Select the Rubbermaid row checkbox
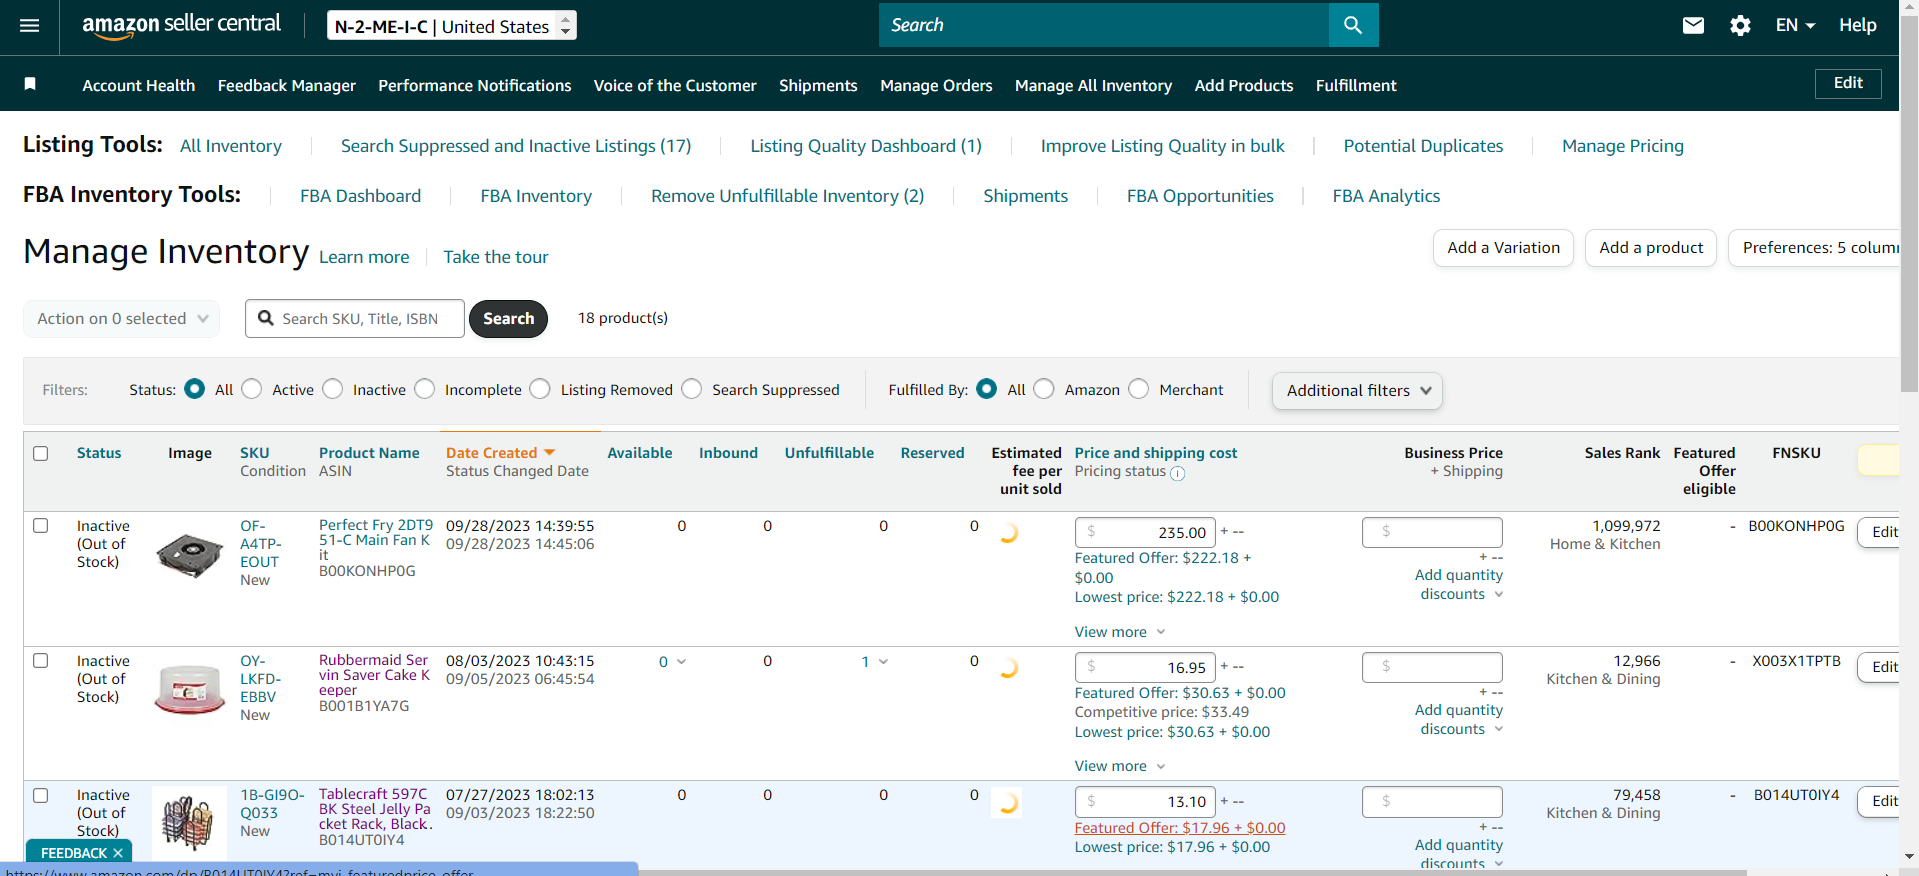The image size is (1919, 876). tap(41, 661)
